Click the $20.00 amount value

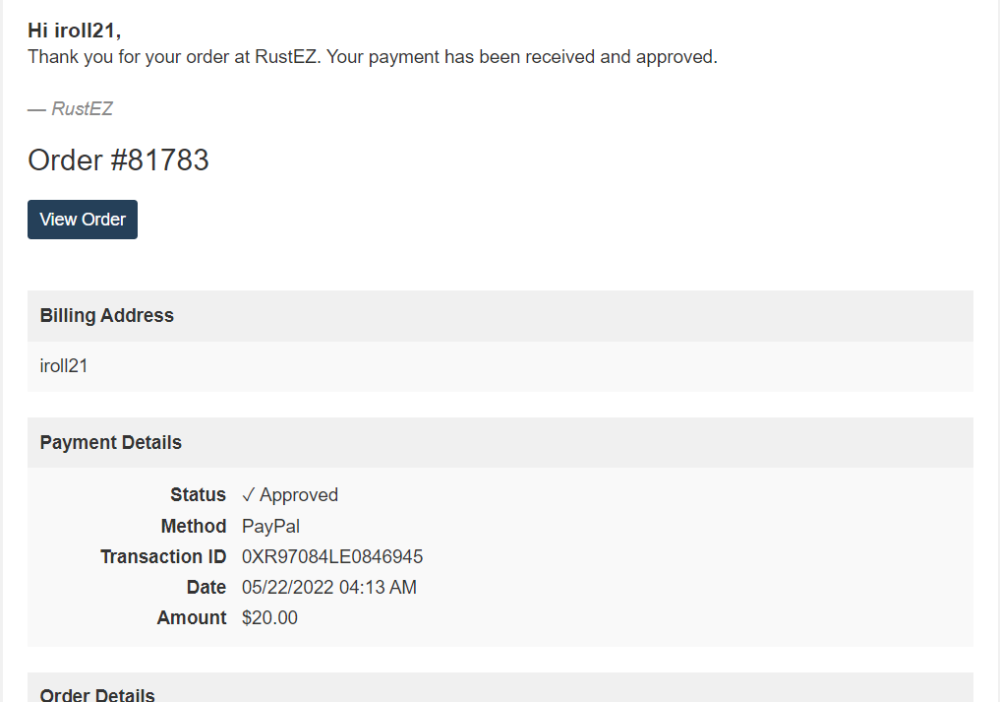[x=270, y=618]
